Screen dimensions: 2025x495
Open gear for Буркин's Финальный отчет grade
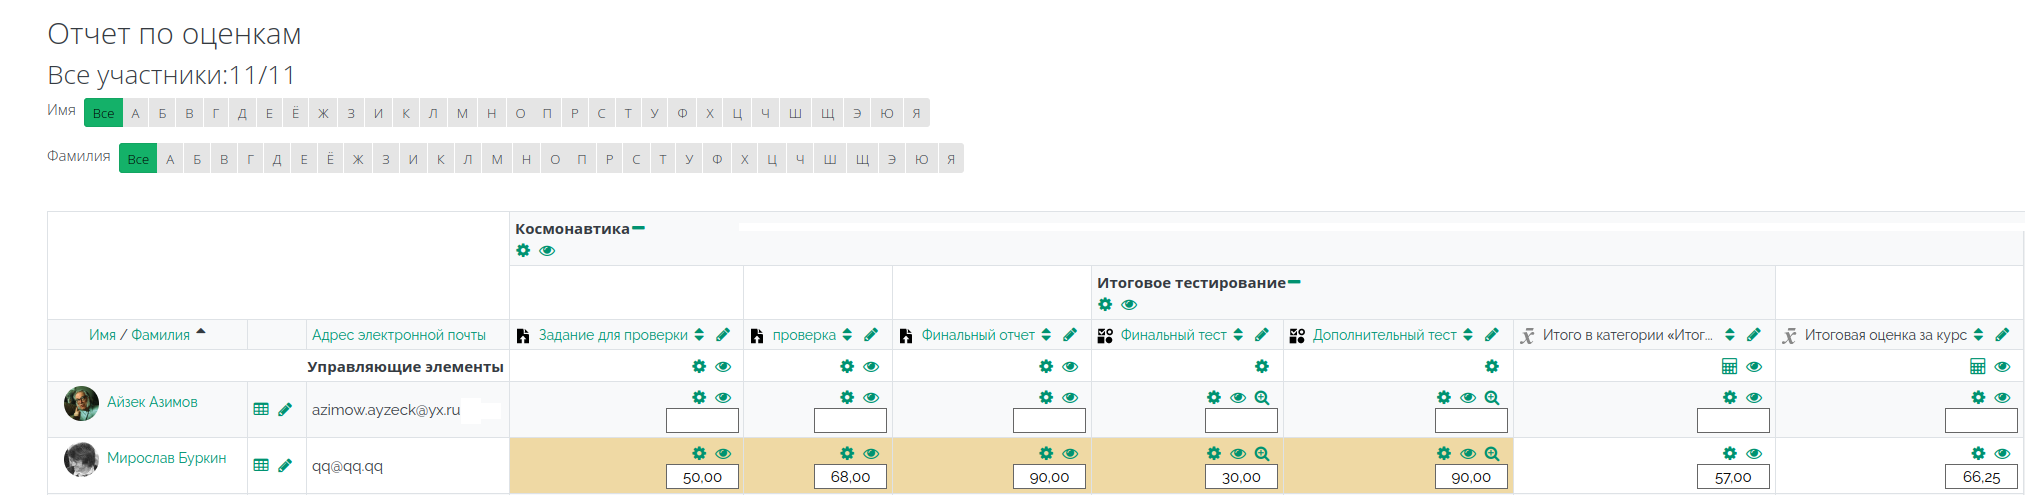click(x=1046, y=453)
